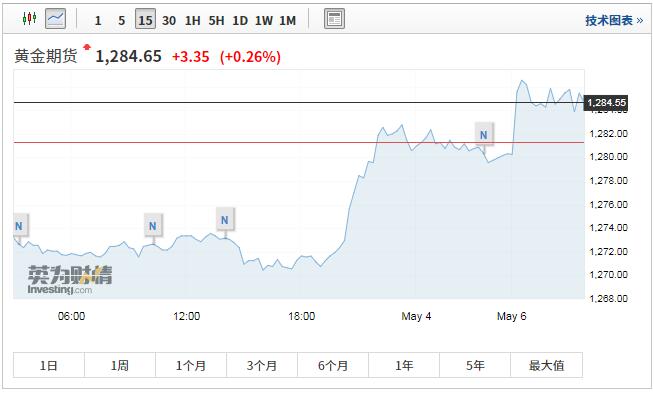This screenshot has height=393, width=654.
Task: Open the news layout panel icon
Action: pyautogui.click(x=334, y=19)
